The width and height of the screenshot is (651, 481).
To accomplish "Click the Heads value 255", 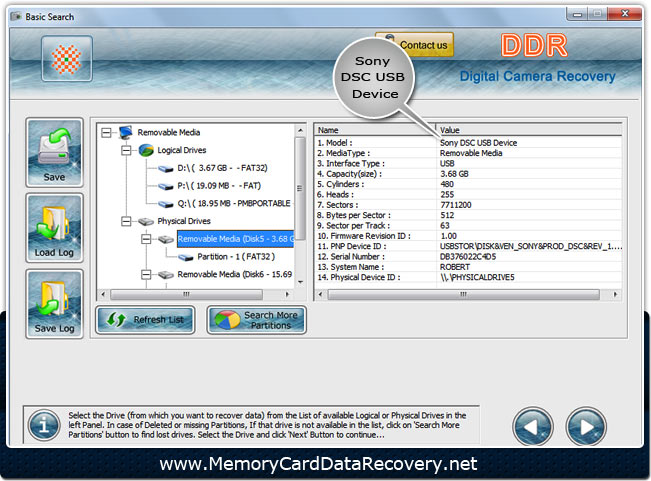I will click(447, 195).
